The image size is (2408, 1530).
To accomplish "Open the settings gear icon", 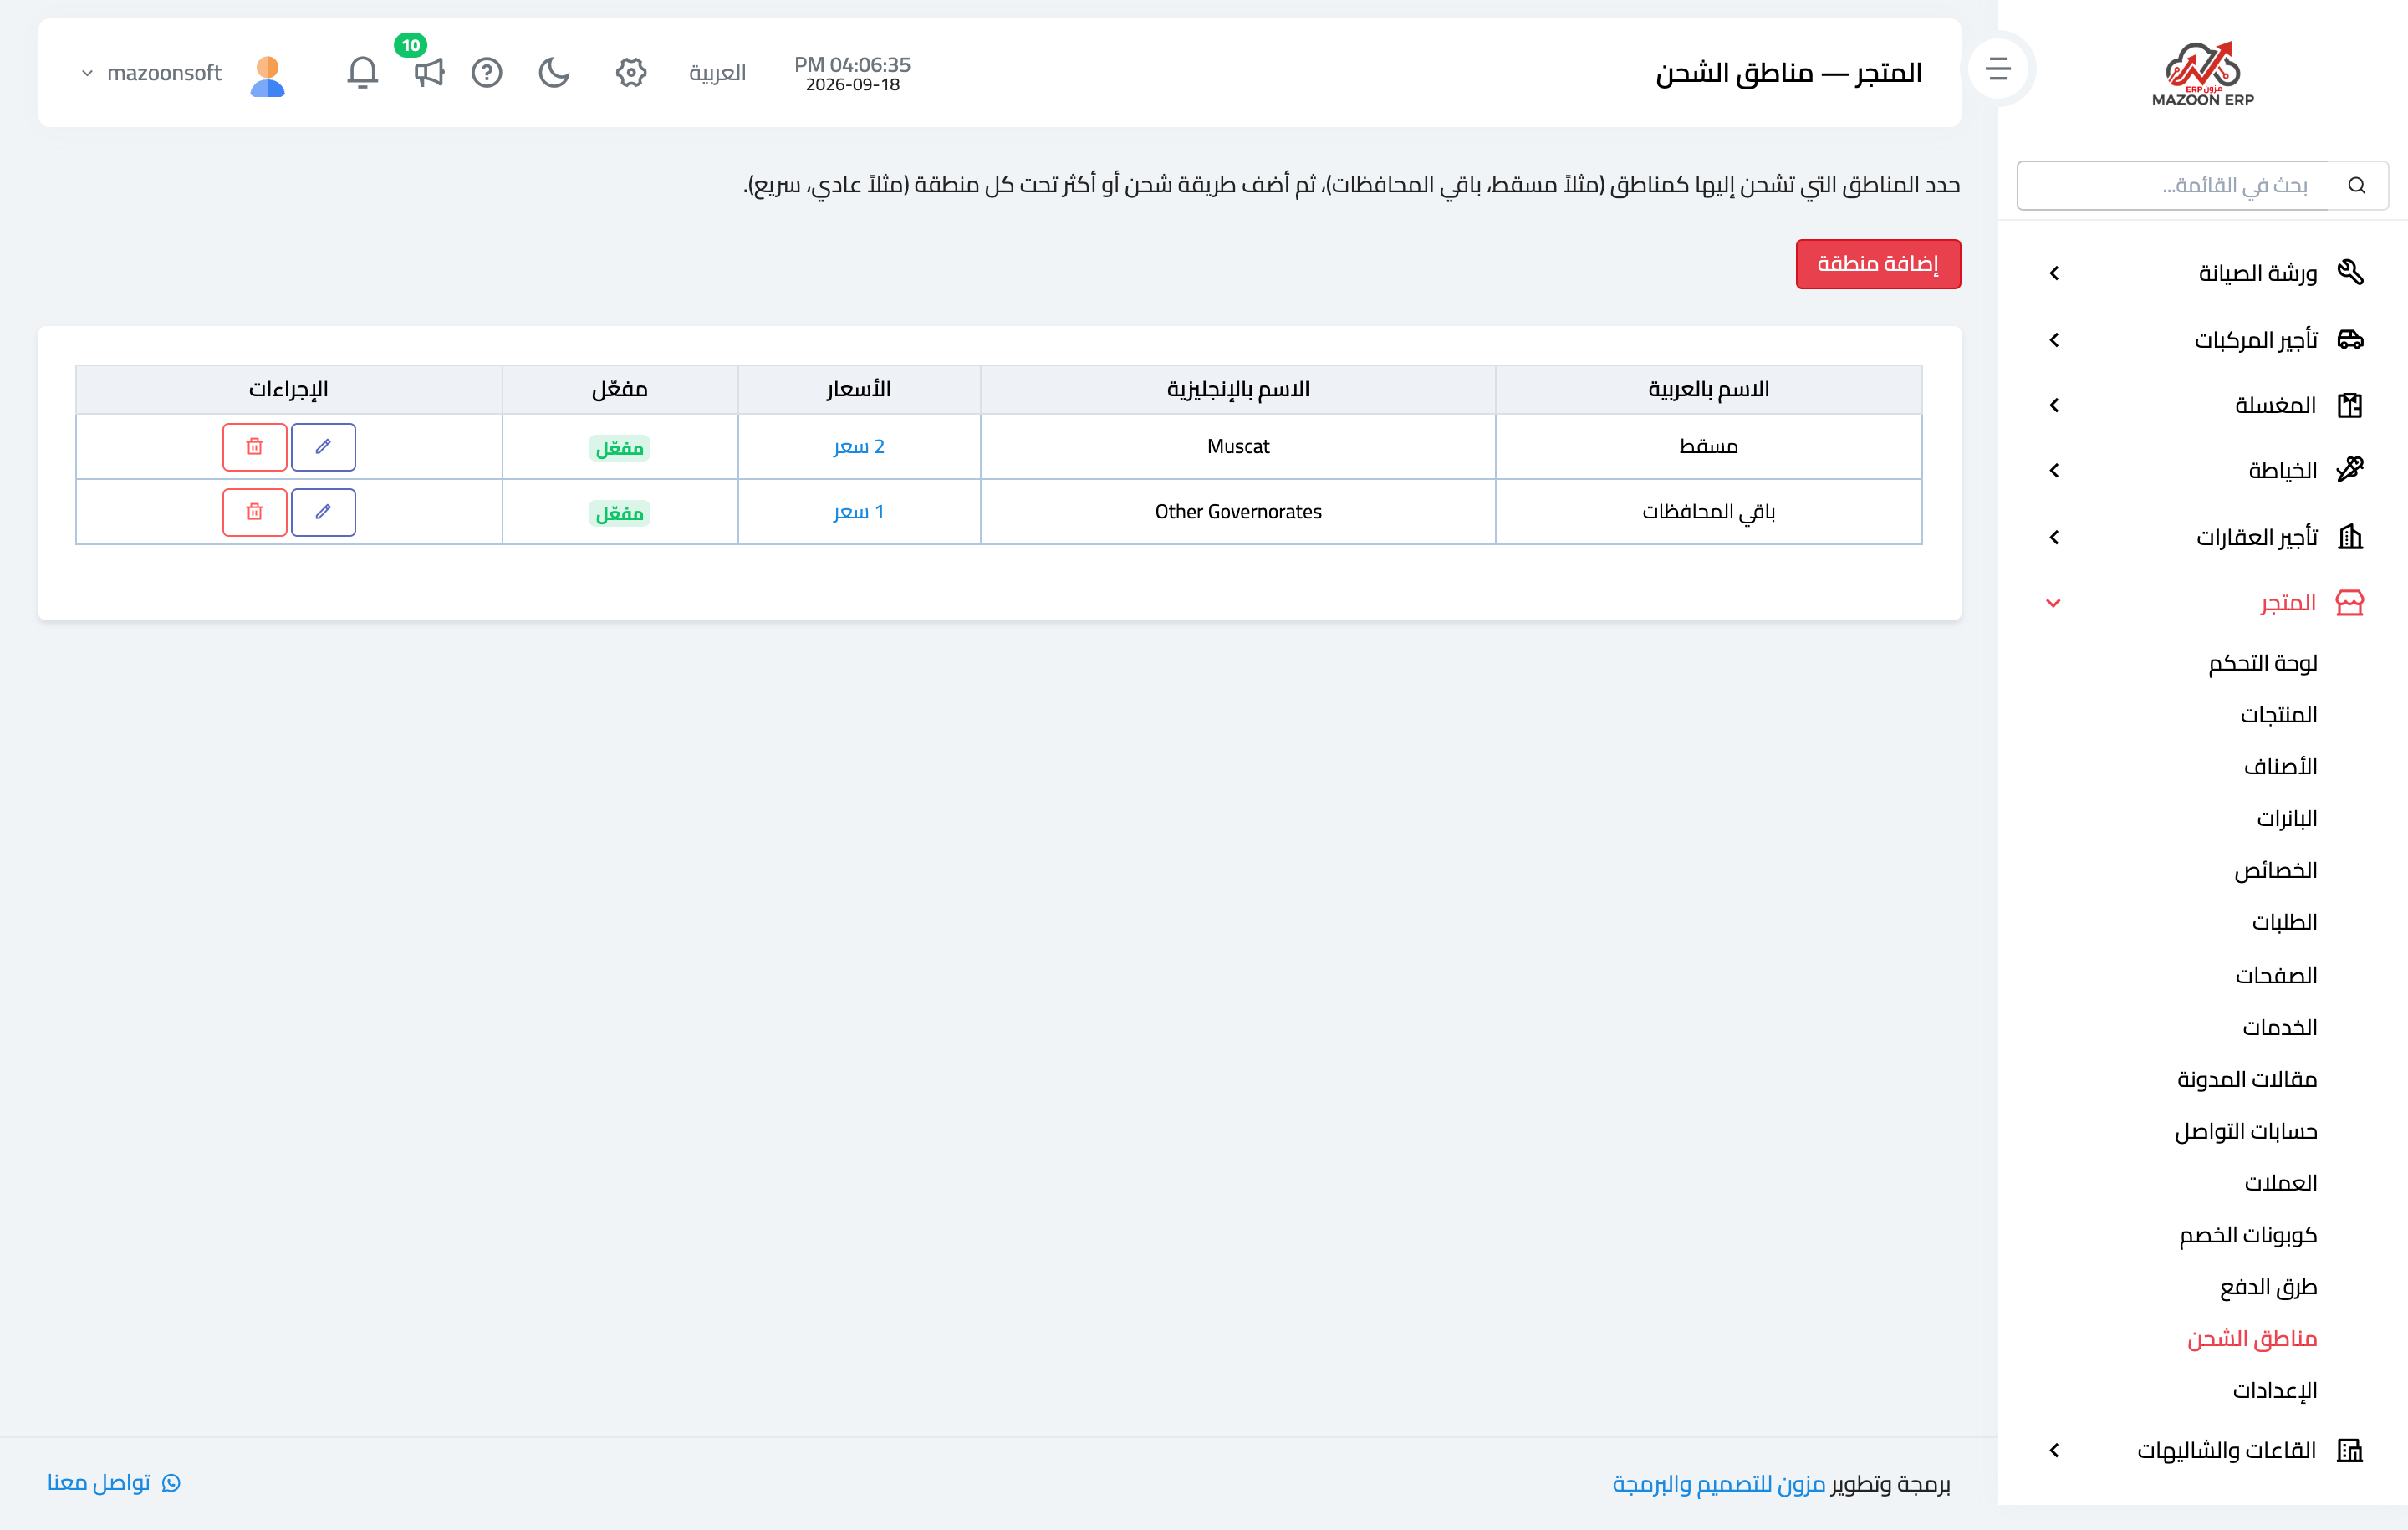I will click(x=631, y=72).
